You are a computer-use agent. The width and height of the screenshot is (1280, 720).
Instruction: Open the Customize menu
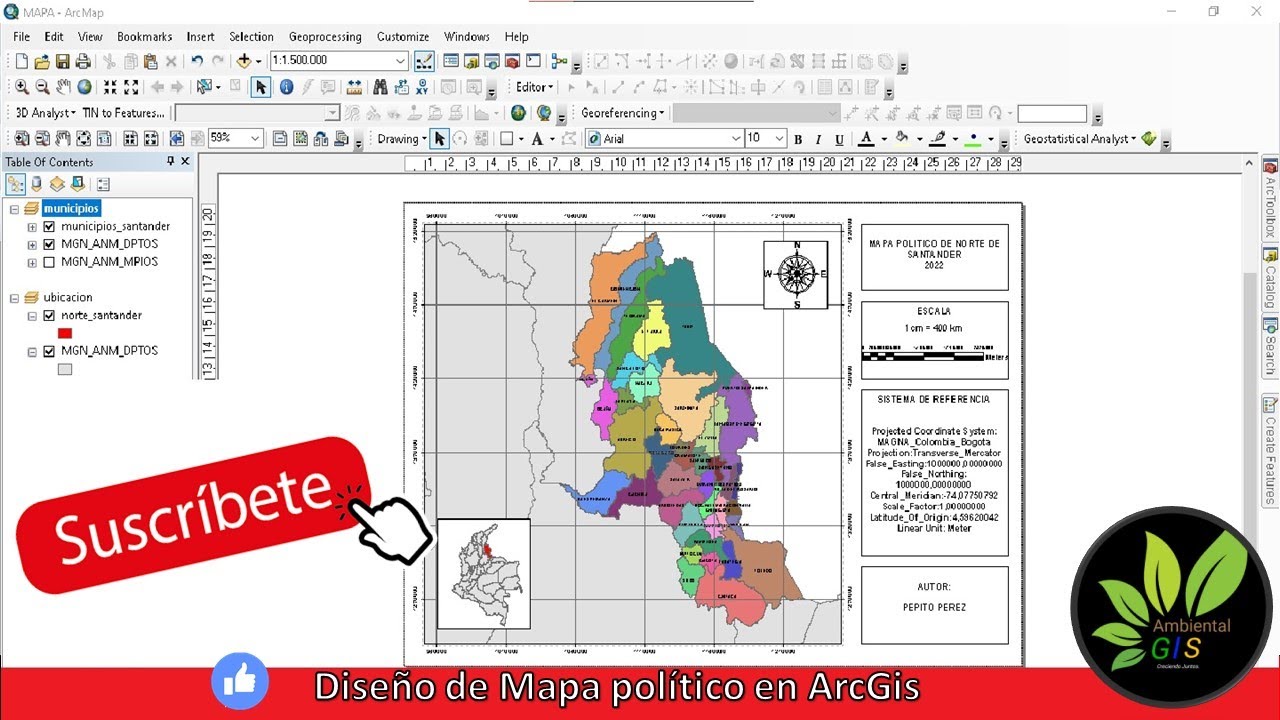(x=403, y=37)
